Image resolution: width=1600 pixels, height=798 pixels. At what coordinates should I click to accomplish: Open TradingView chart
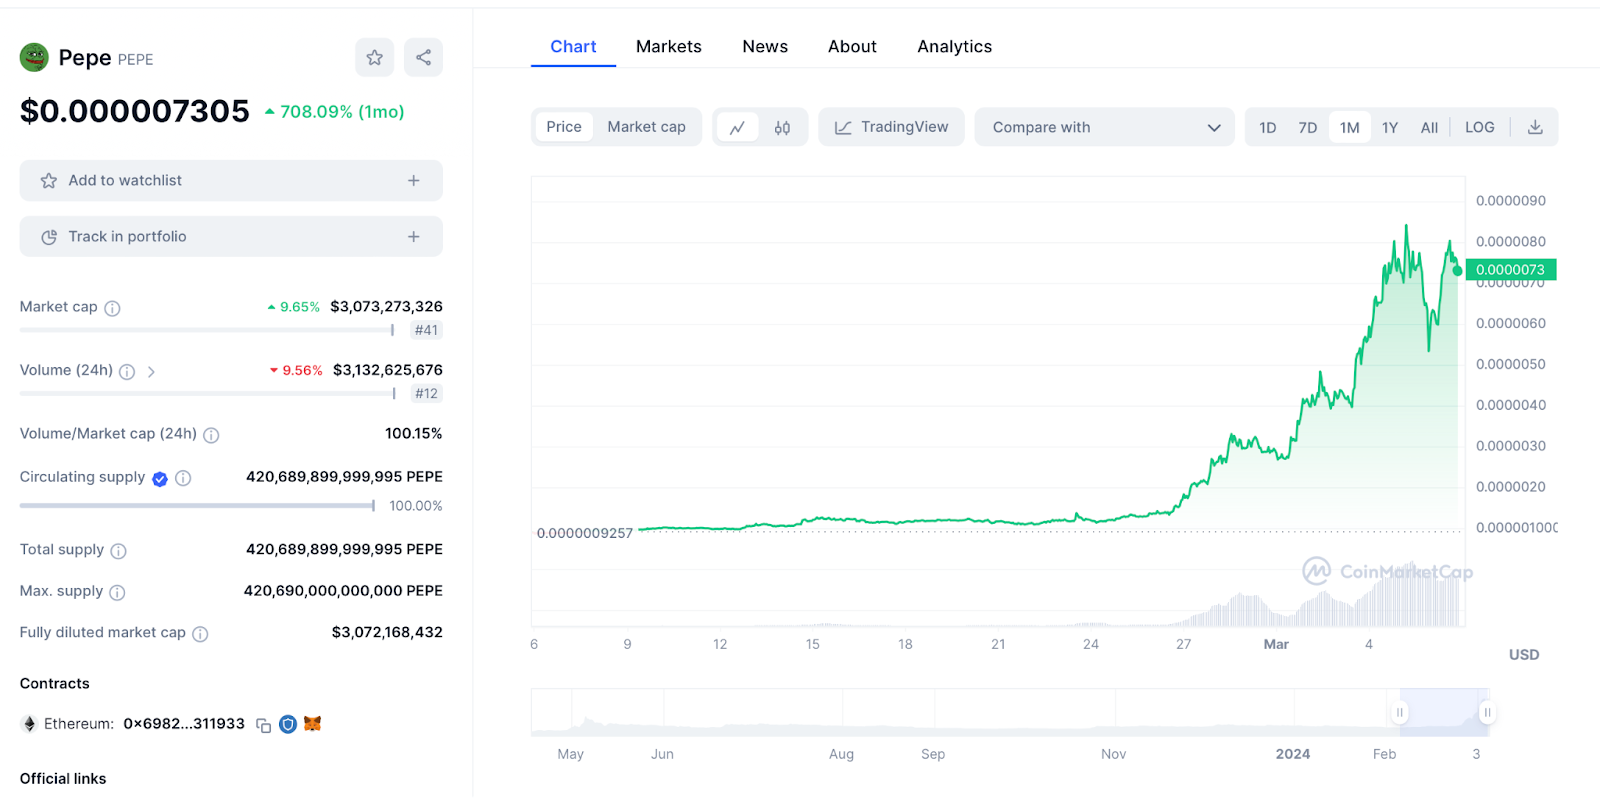click(x=891, y=127)
